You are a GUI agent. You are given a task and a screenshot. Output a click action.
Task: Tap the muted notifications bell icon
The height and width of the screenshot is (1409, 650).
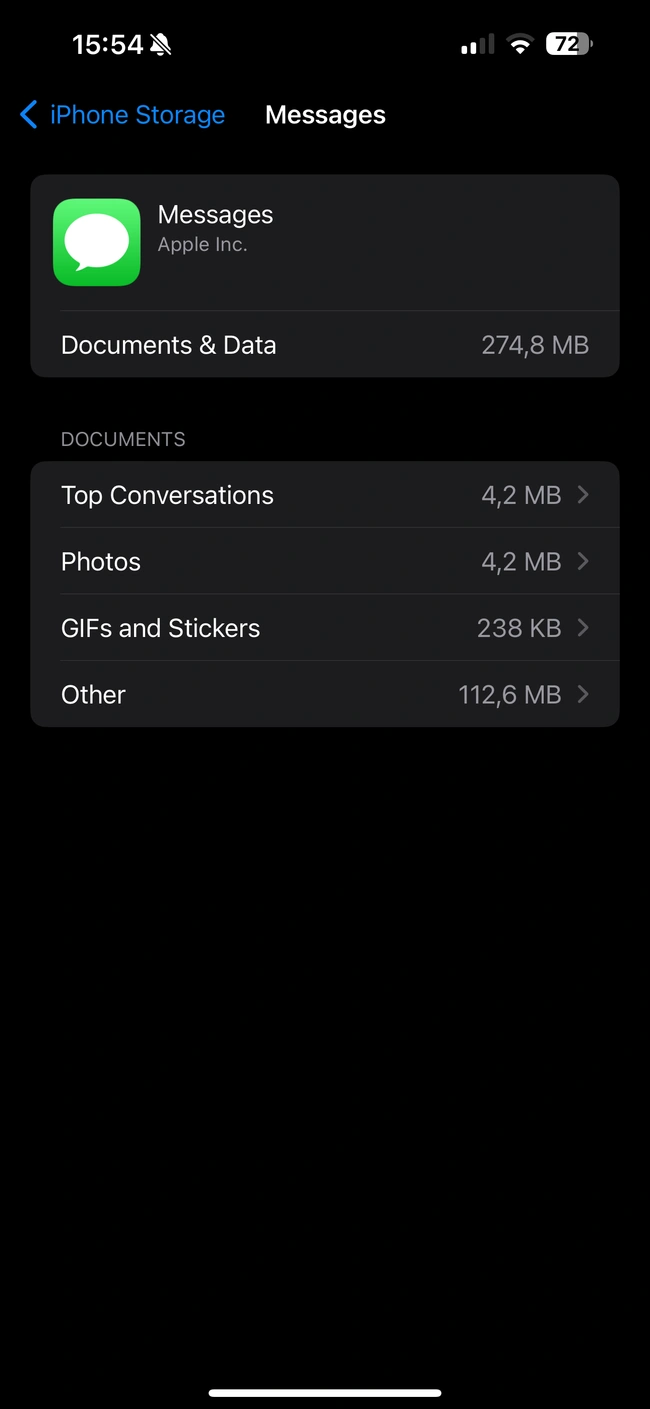(158, 43)
